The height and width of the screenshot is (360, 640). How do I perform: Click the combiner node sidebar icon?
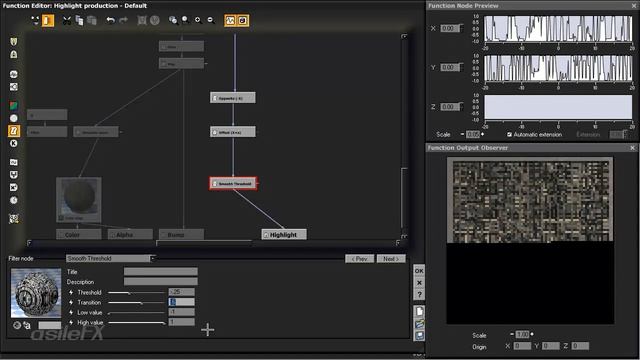click(13, 175)
